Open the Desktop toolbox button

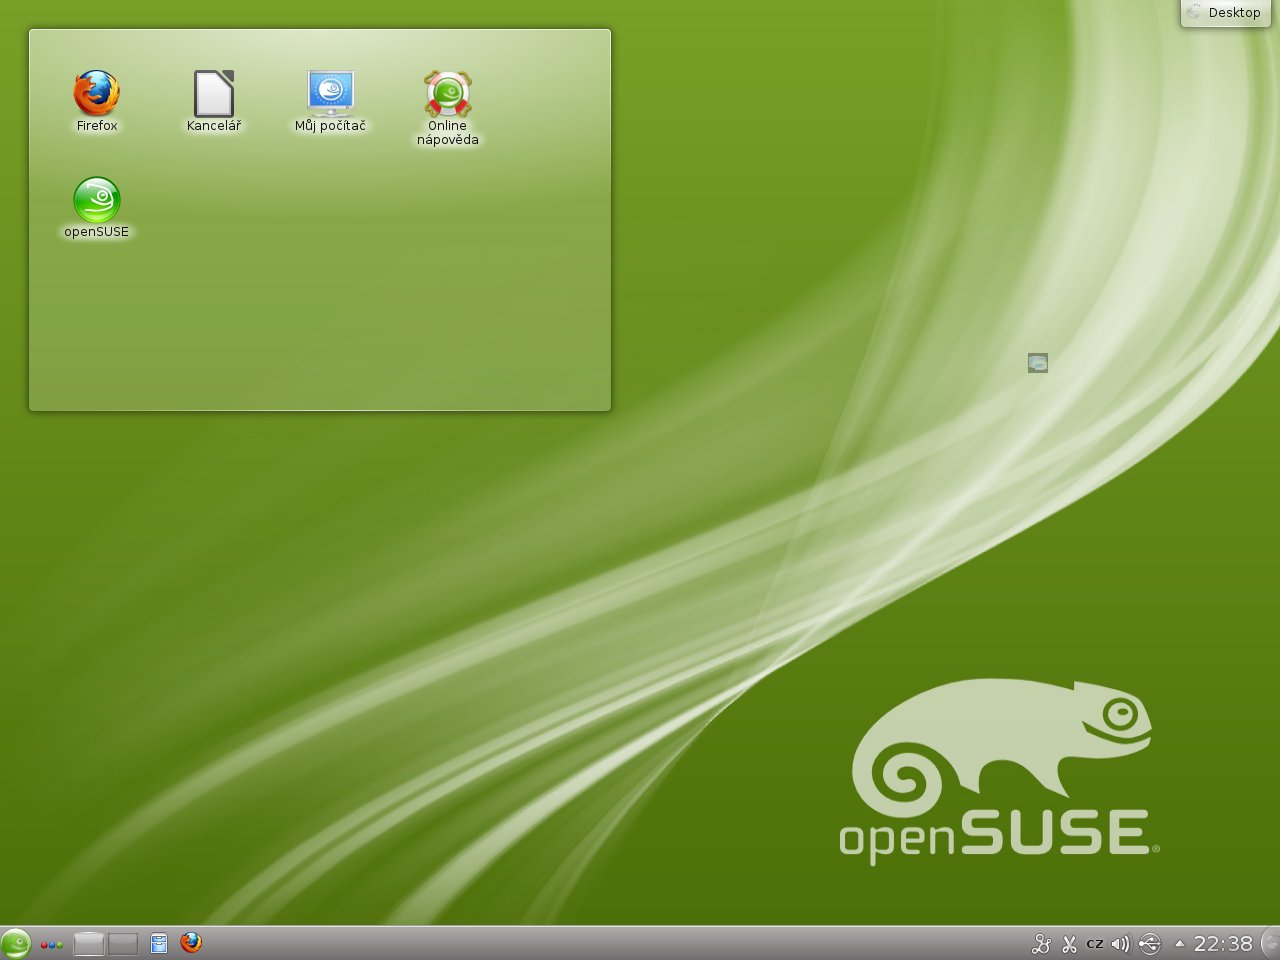[x=1225, y=13]
